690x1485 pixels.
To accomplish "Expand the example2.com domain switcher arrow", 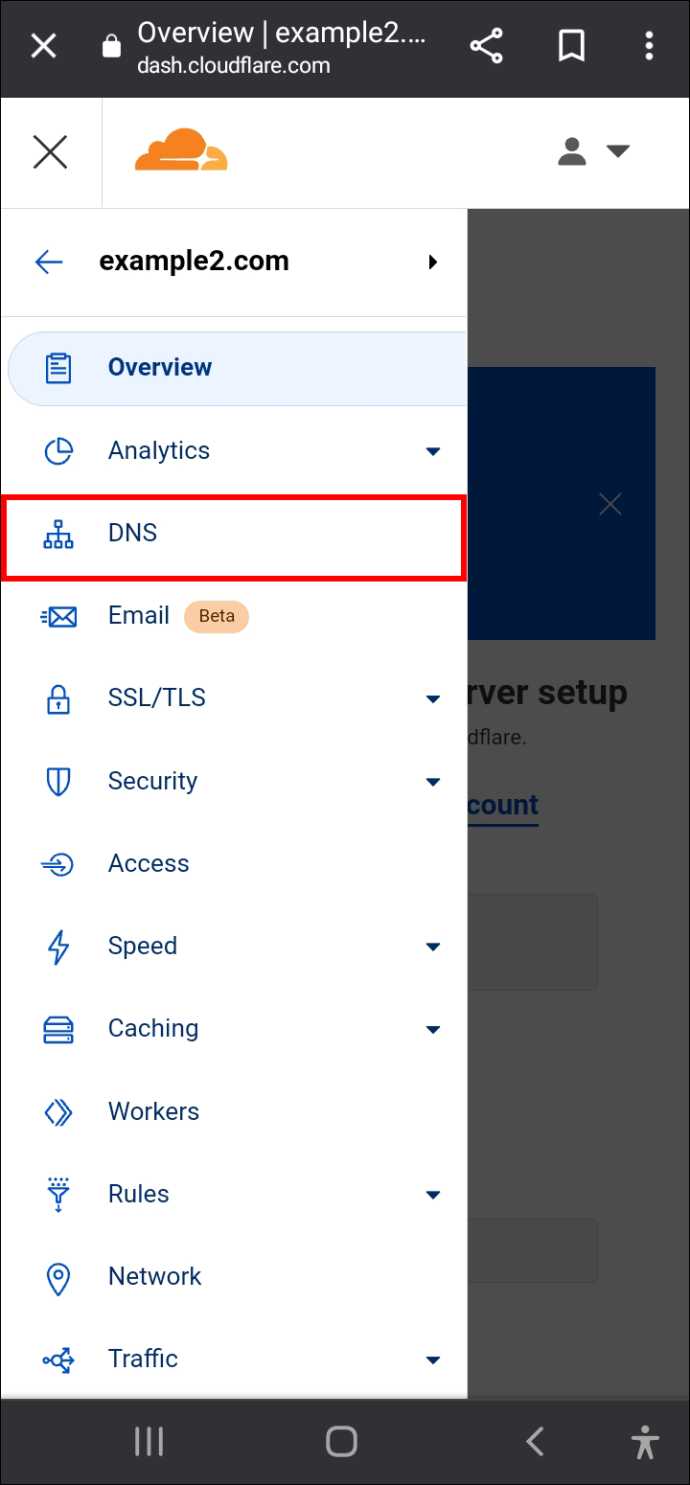I will (433, 262).
